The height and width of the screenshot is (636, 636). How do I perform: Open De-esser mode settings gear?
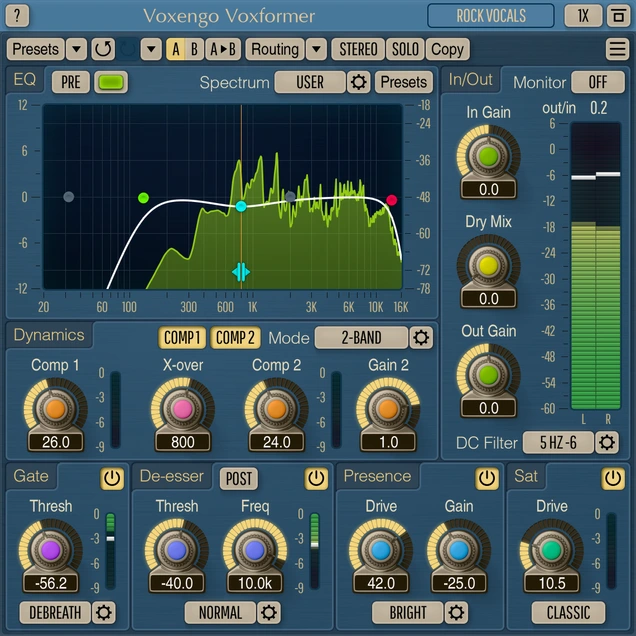[x=269, y=612]
